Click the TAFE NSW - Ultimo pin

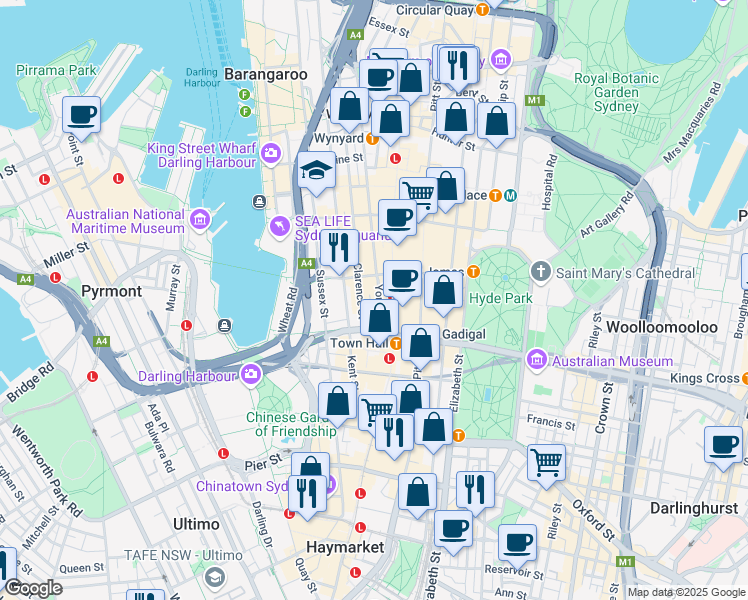(x=215, y=577)
